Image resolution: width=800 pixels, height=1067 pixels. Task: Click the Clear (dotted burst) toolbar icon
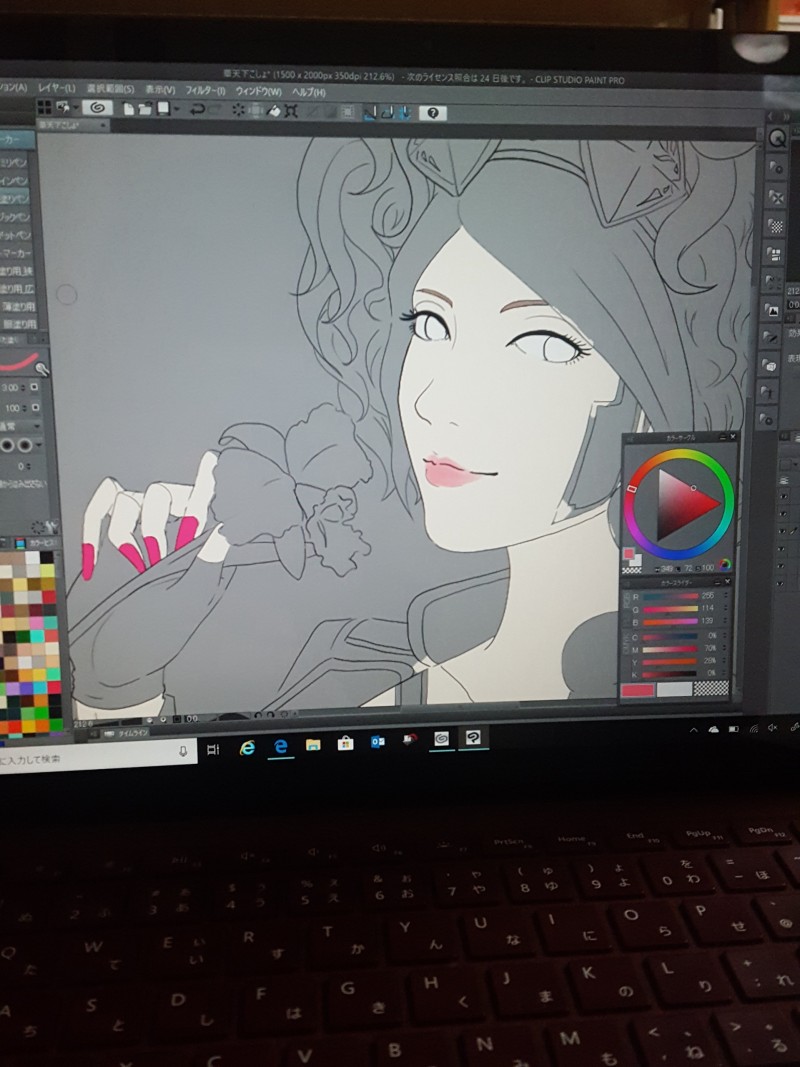point(238,110)
